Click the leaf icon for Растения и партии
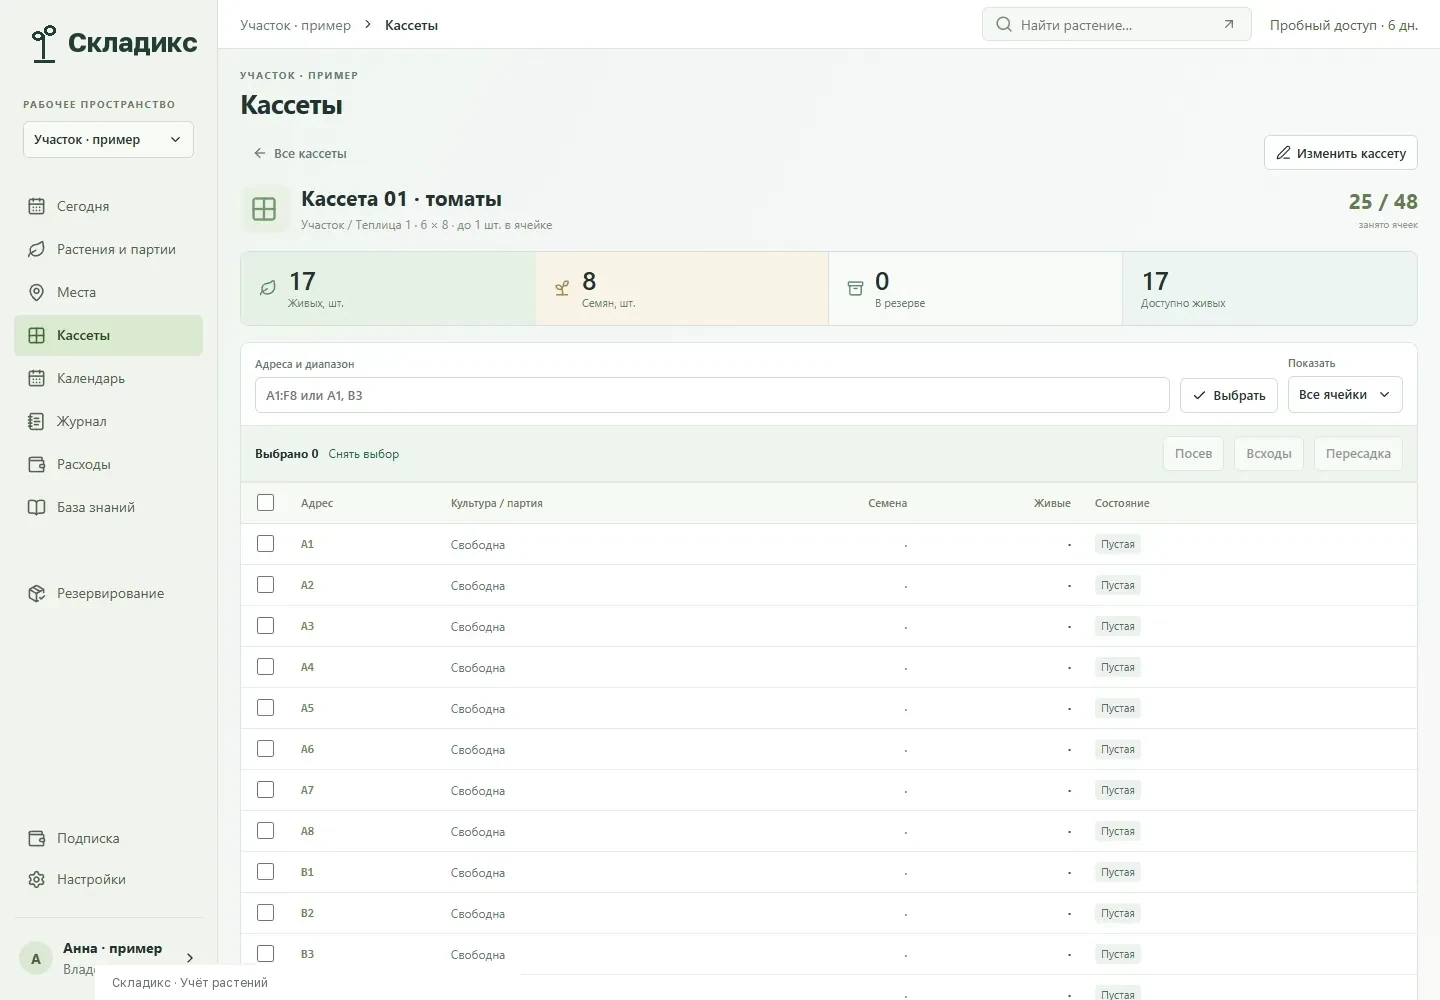 click(37, 249)
